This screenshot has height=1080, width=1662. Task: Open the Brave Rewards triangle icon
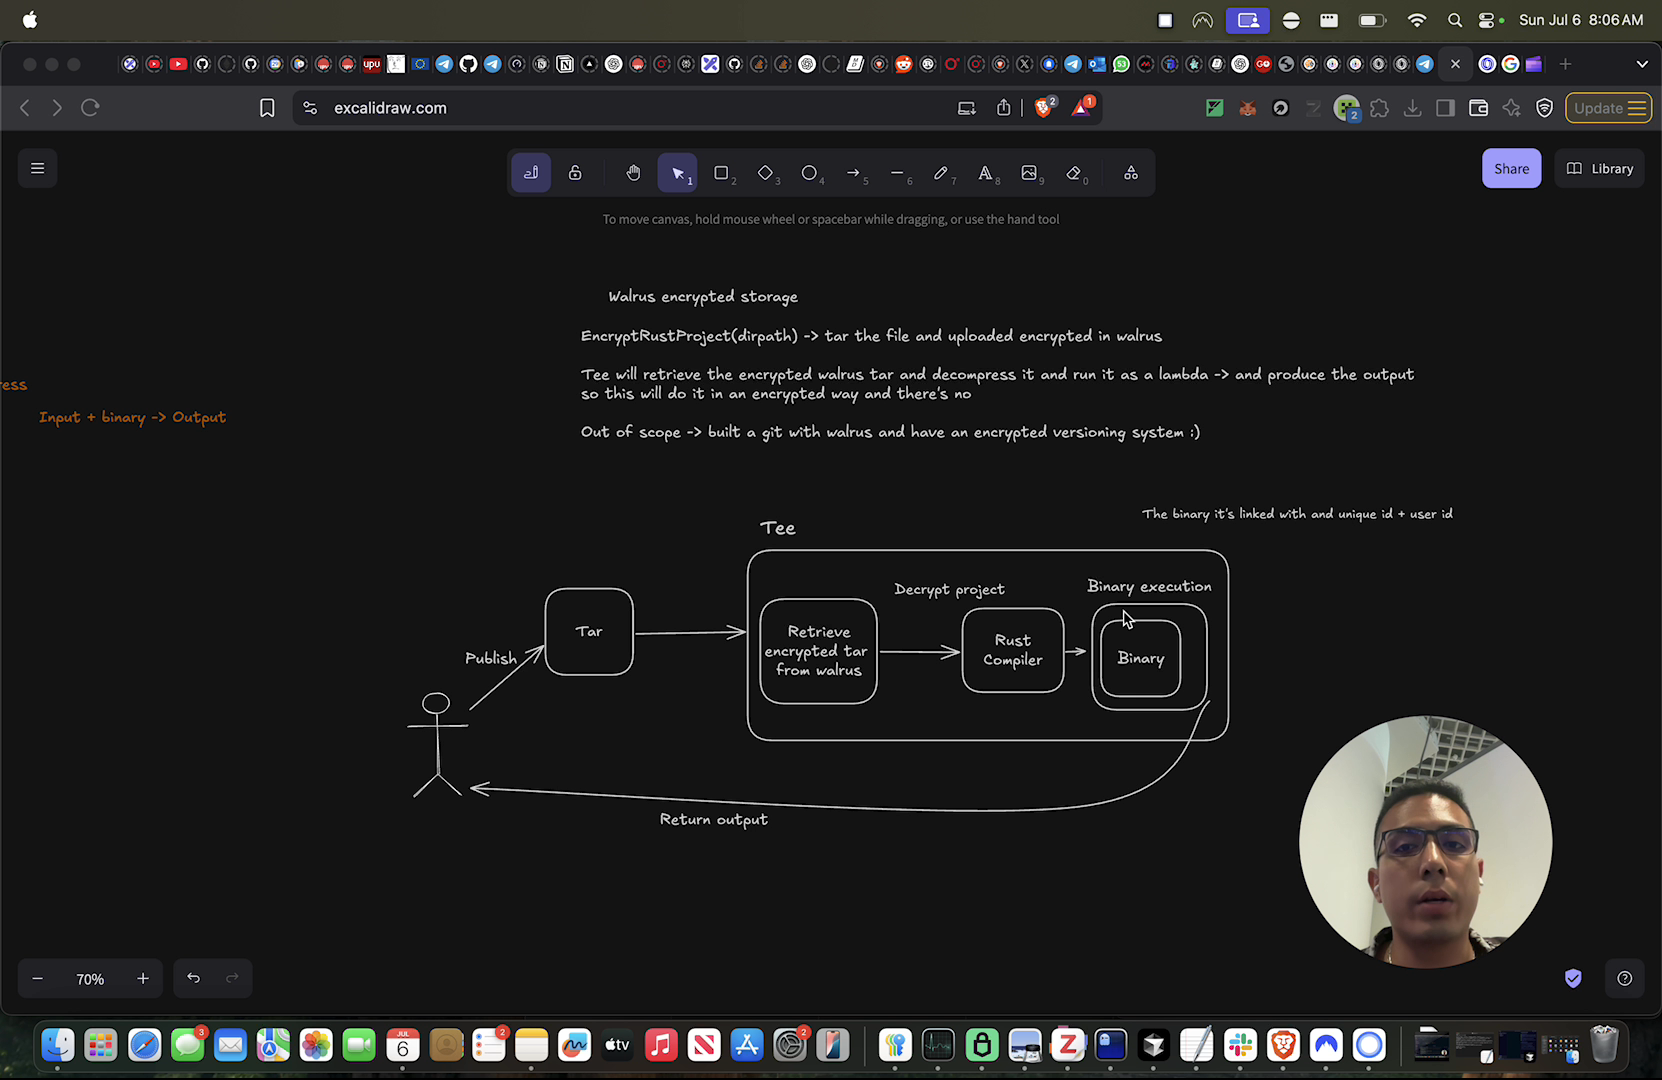click(1082, 107)
